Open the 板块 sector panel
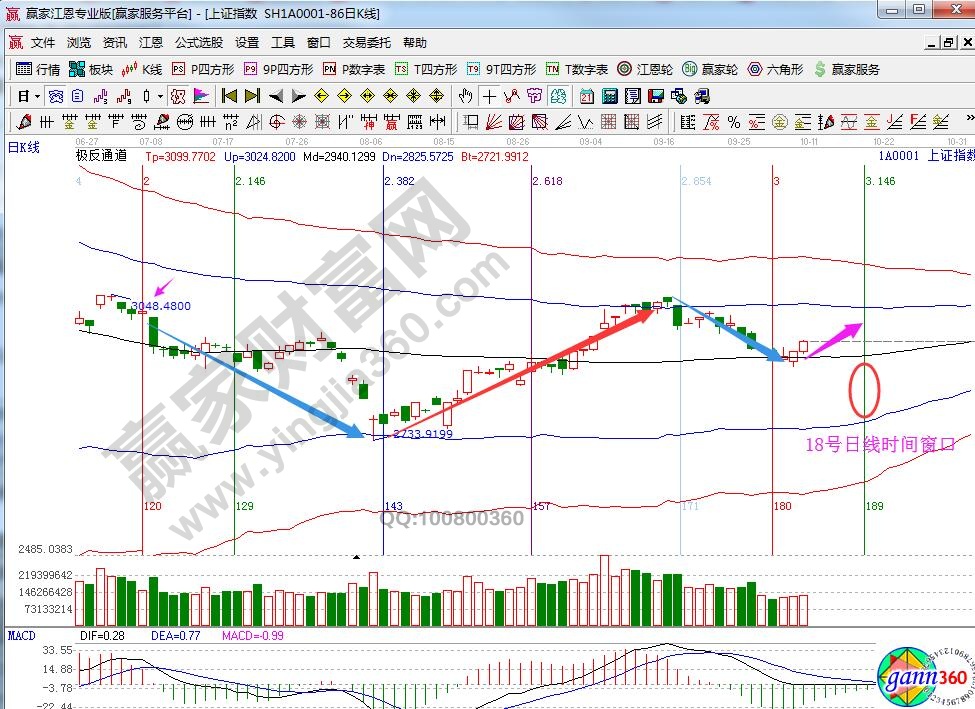The width and height of the screenshot is (975, 709). pos(90,70)
